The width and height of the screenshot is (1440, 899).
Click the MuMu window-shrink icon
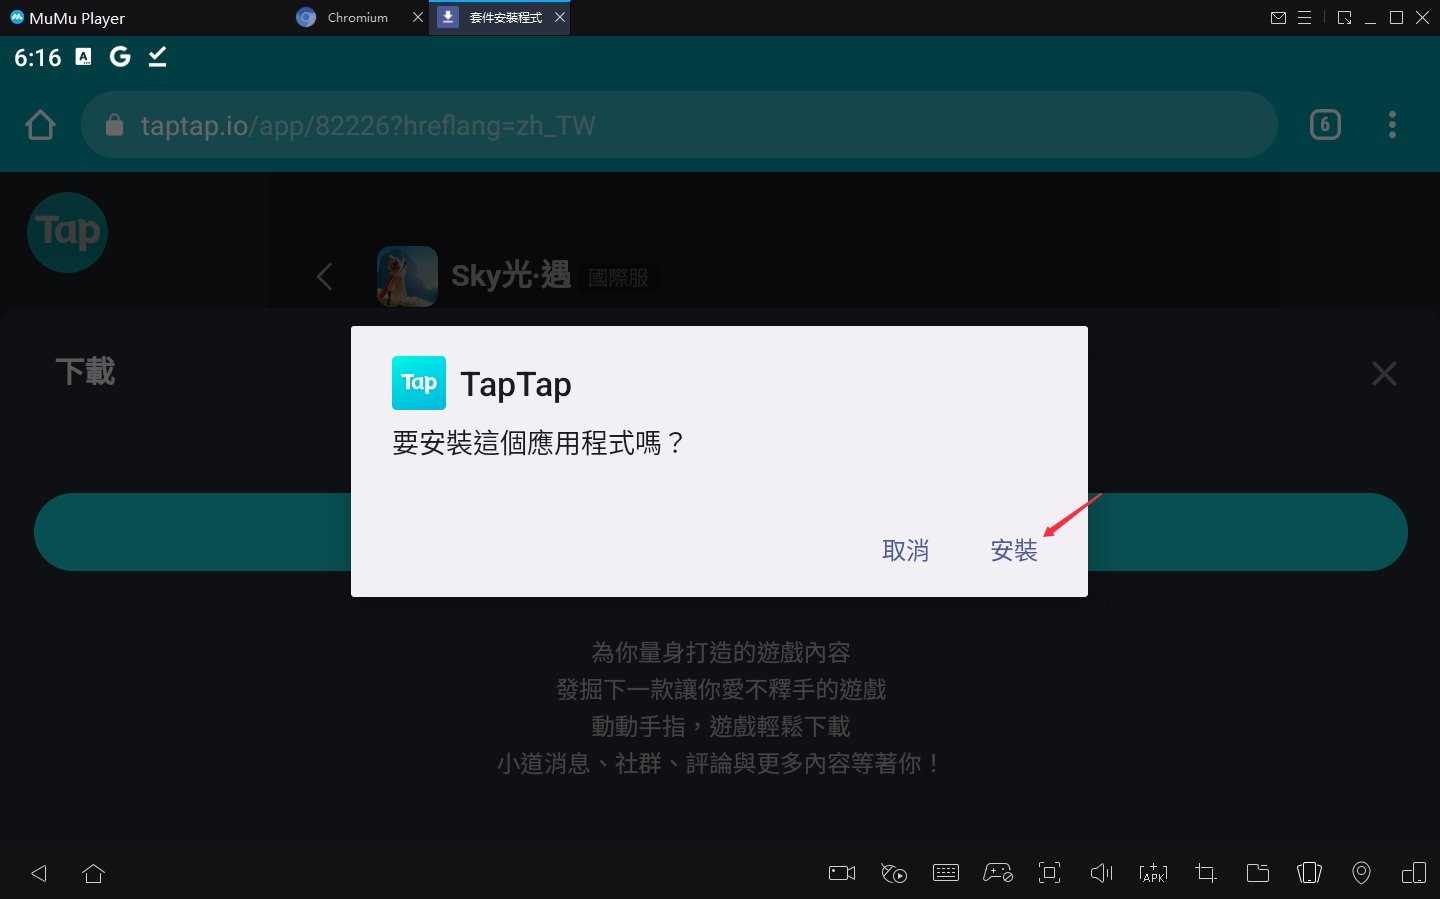pyautogui.click(x=1344, y=18)
